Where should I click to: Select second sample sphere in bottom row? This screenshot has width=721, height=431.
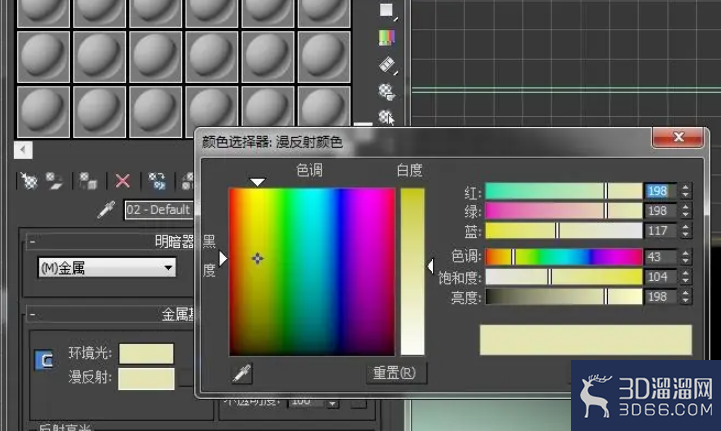click(x=100, y=112)
